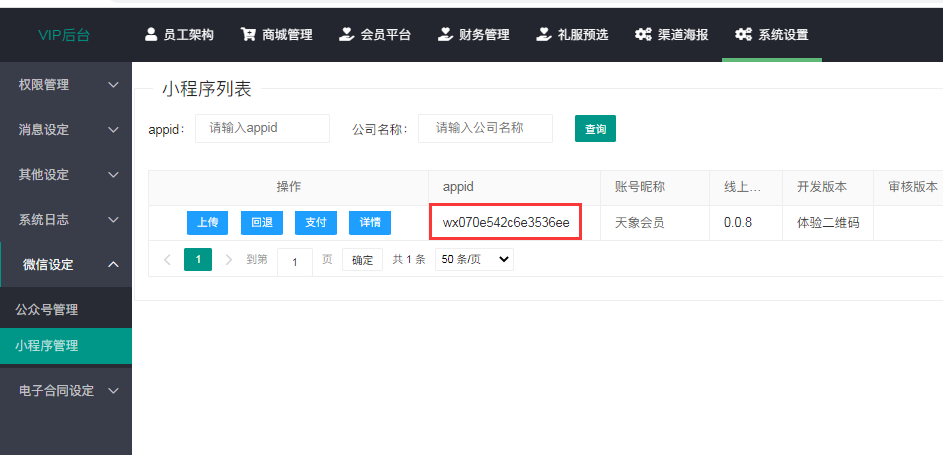Click the 会员平台 icon in top bar
The image size is (943, 455).
click(346, 35)
